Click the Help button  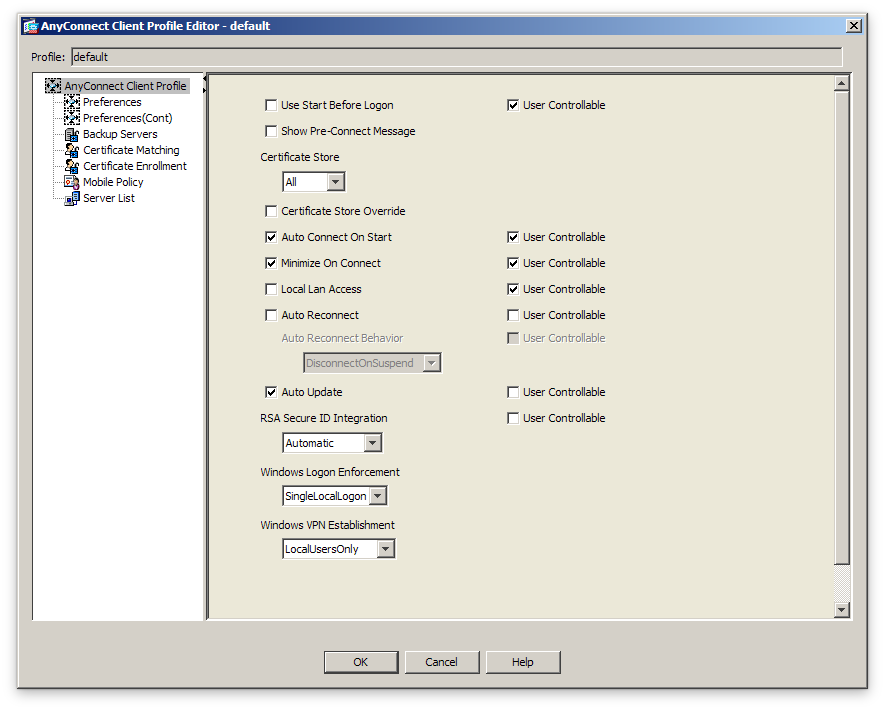coord(523,662)
